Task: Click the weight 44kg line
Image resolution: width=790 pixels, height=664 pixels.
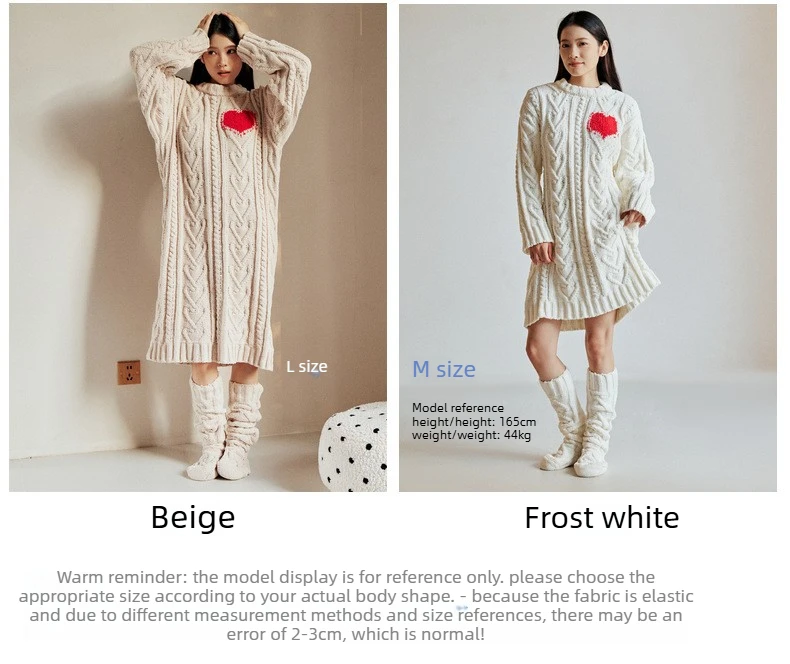Action: tap(472, 435)
